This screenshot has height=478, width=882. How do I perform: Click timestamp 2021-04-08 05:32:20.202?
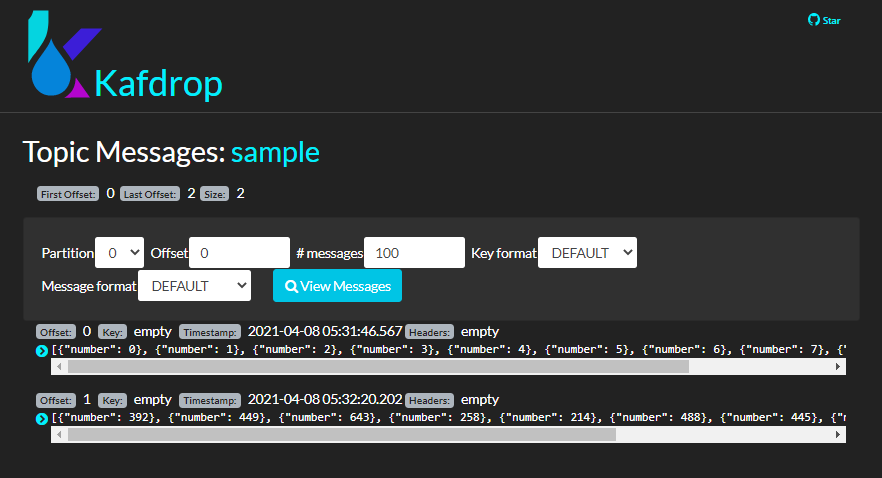pos(325,399)
